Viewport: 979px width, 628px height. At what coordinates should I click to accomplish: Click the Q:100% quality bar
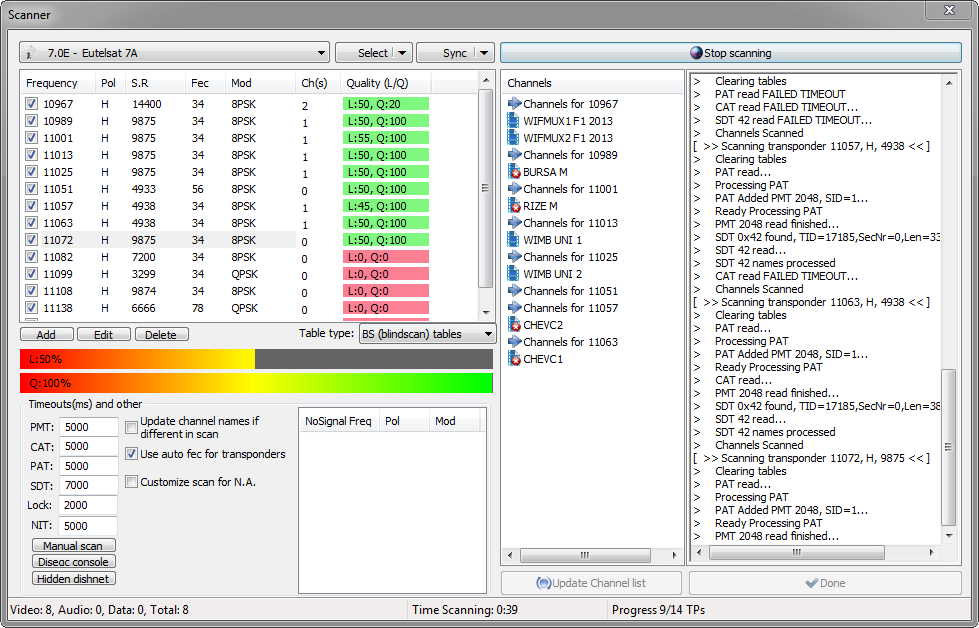(x=256, y=383)
